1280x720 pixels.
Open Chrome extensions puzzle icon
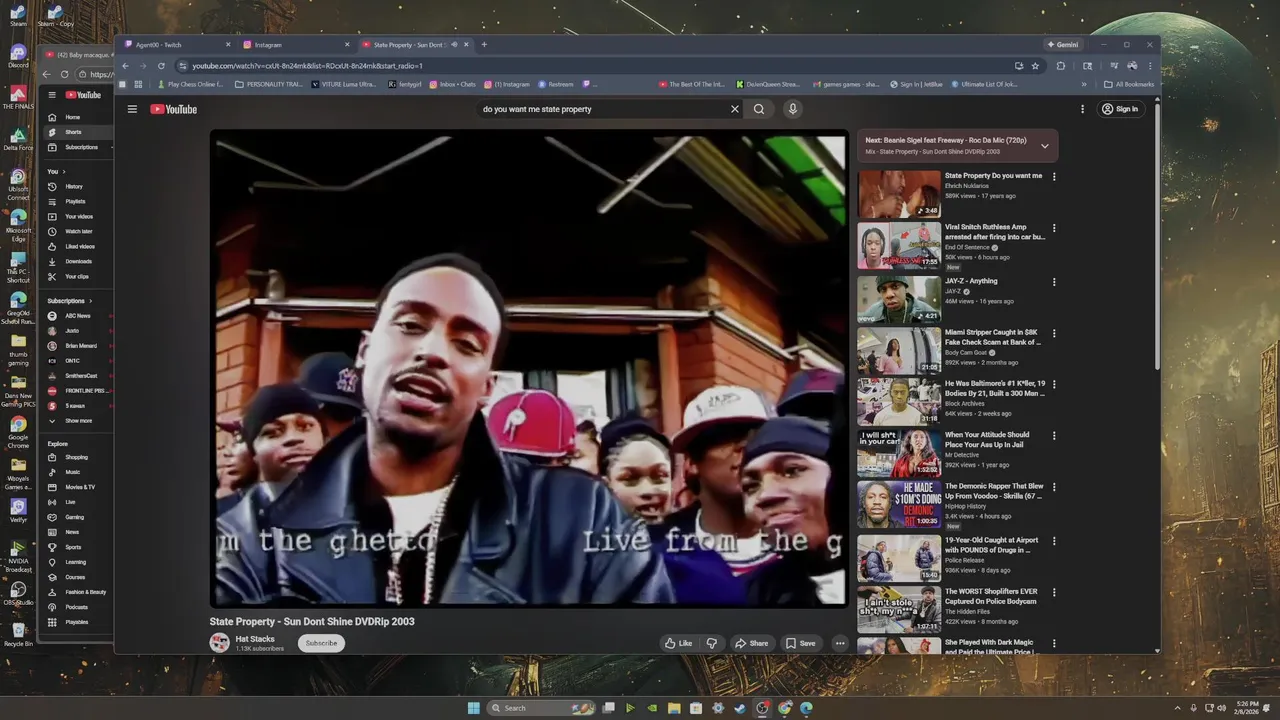pos(1061,66)
